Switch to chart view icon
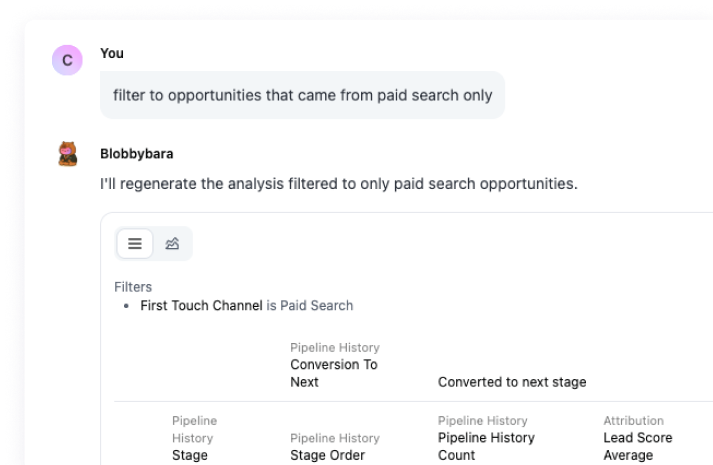 point(172,243)
